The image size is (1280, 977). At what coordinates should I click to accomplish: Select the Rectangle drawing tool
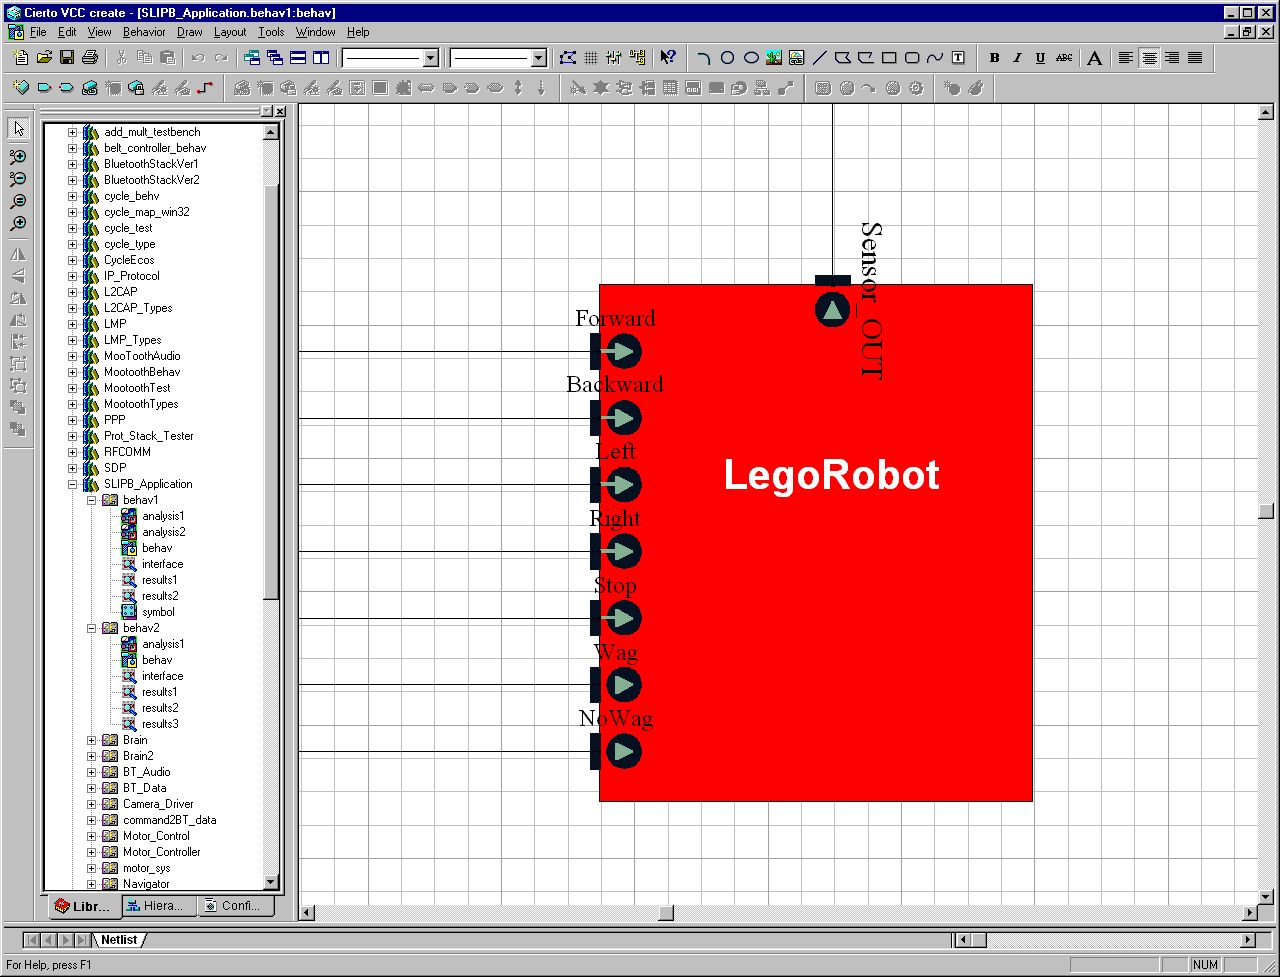point(889,58)
